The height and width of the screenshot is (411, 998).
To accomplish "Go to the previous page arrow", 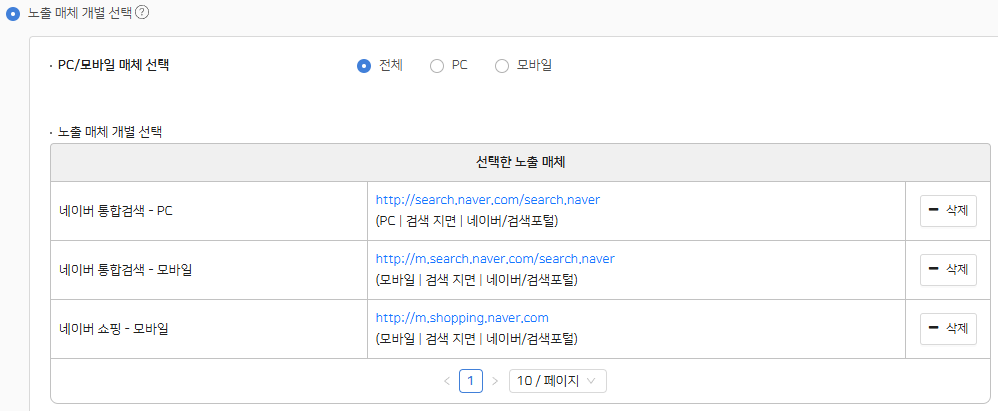I will coord(446,381).
